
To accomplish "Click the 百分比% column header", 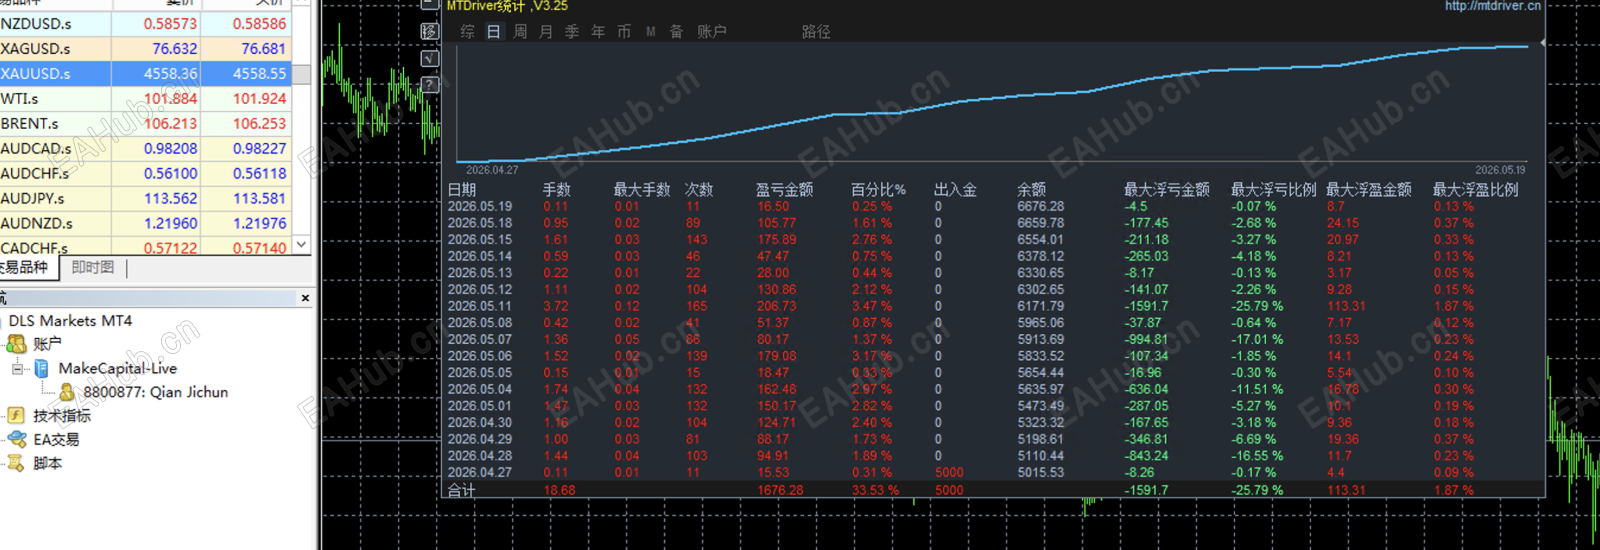I will pos(878,189).
